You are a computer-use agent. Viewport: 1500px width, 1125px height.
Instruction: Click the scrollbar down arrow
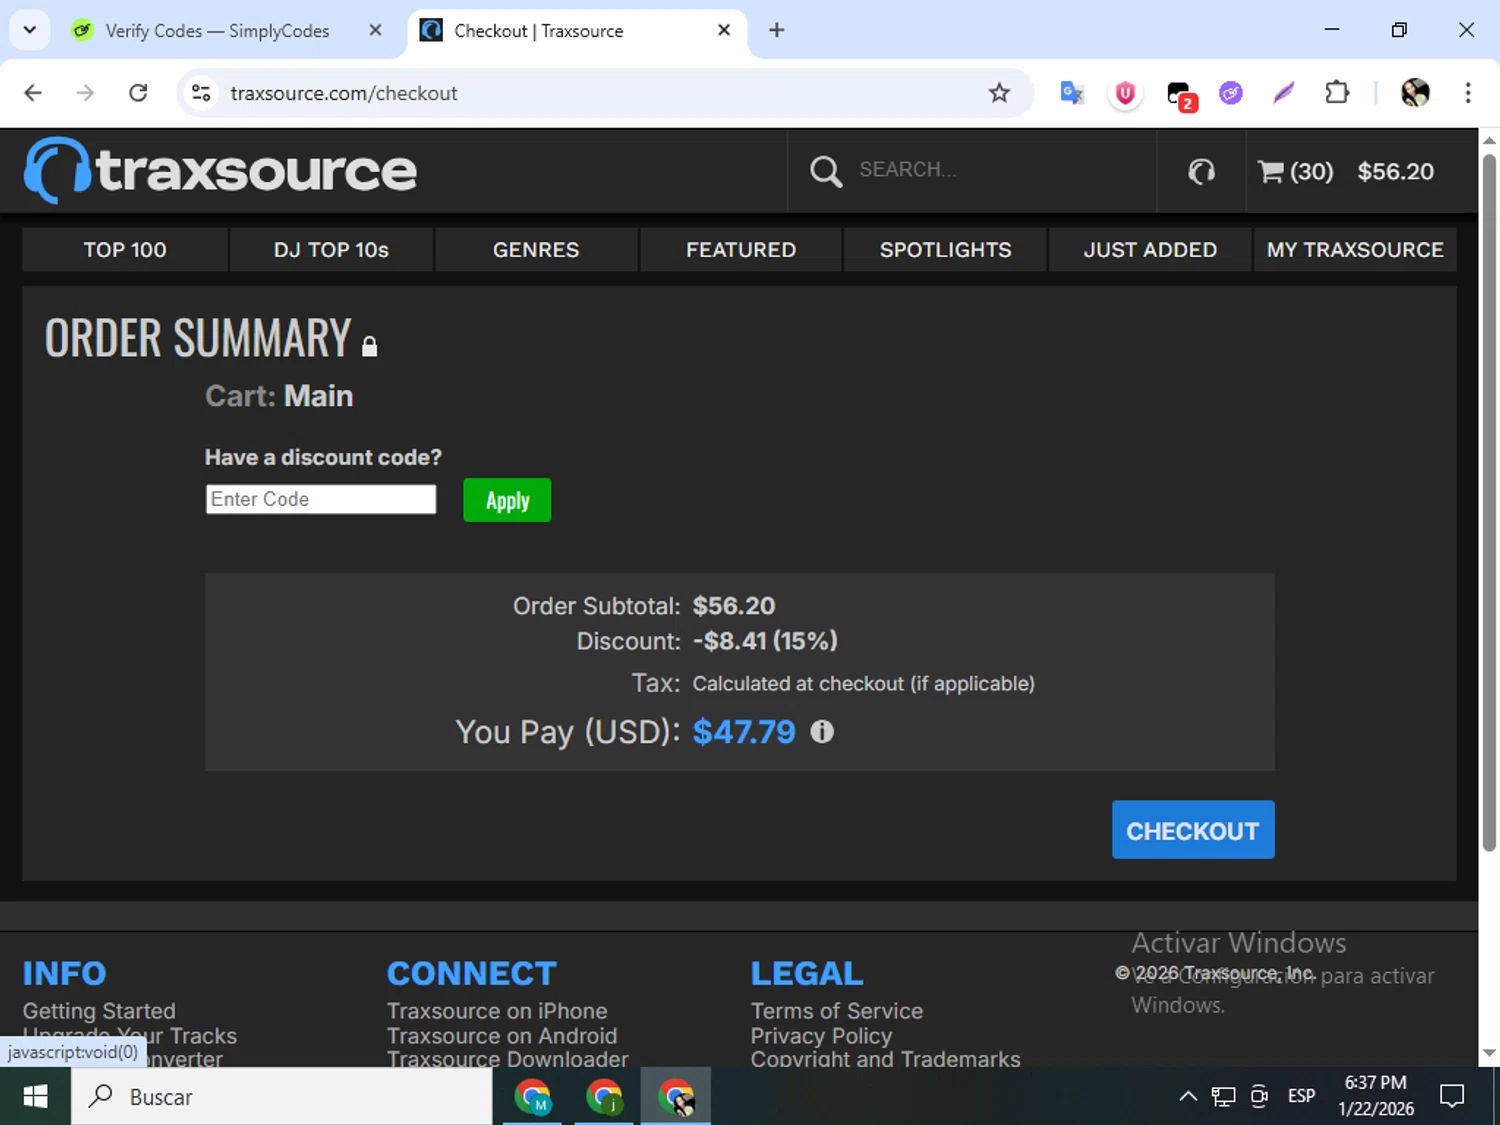pyautogui.click(x=1489, y=1053)
